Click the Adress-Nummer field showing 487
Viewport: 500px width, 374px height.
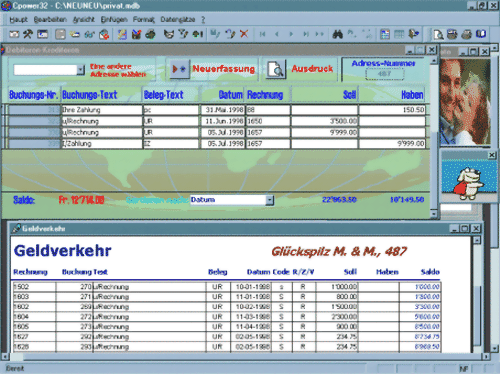click(384, 74)
